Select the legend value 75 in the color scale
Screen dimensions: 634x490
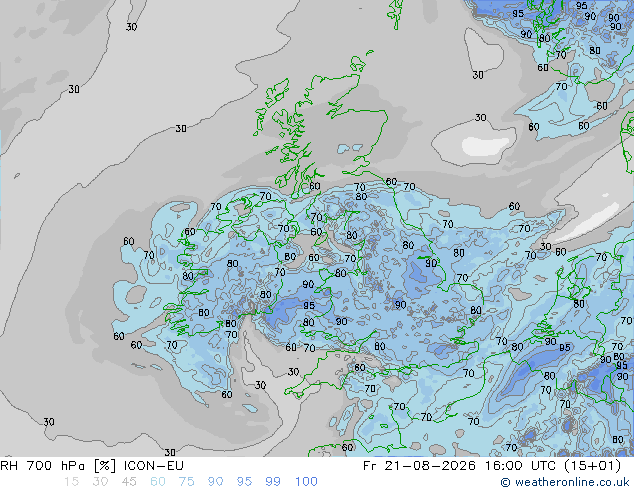pos(186,482)
